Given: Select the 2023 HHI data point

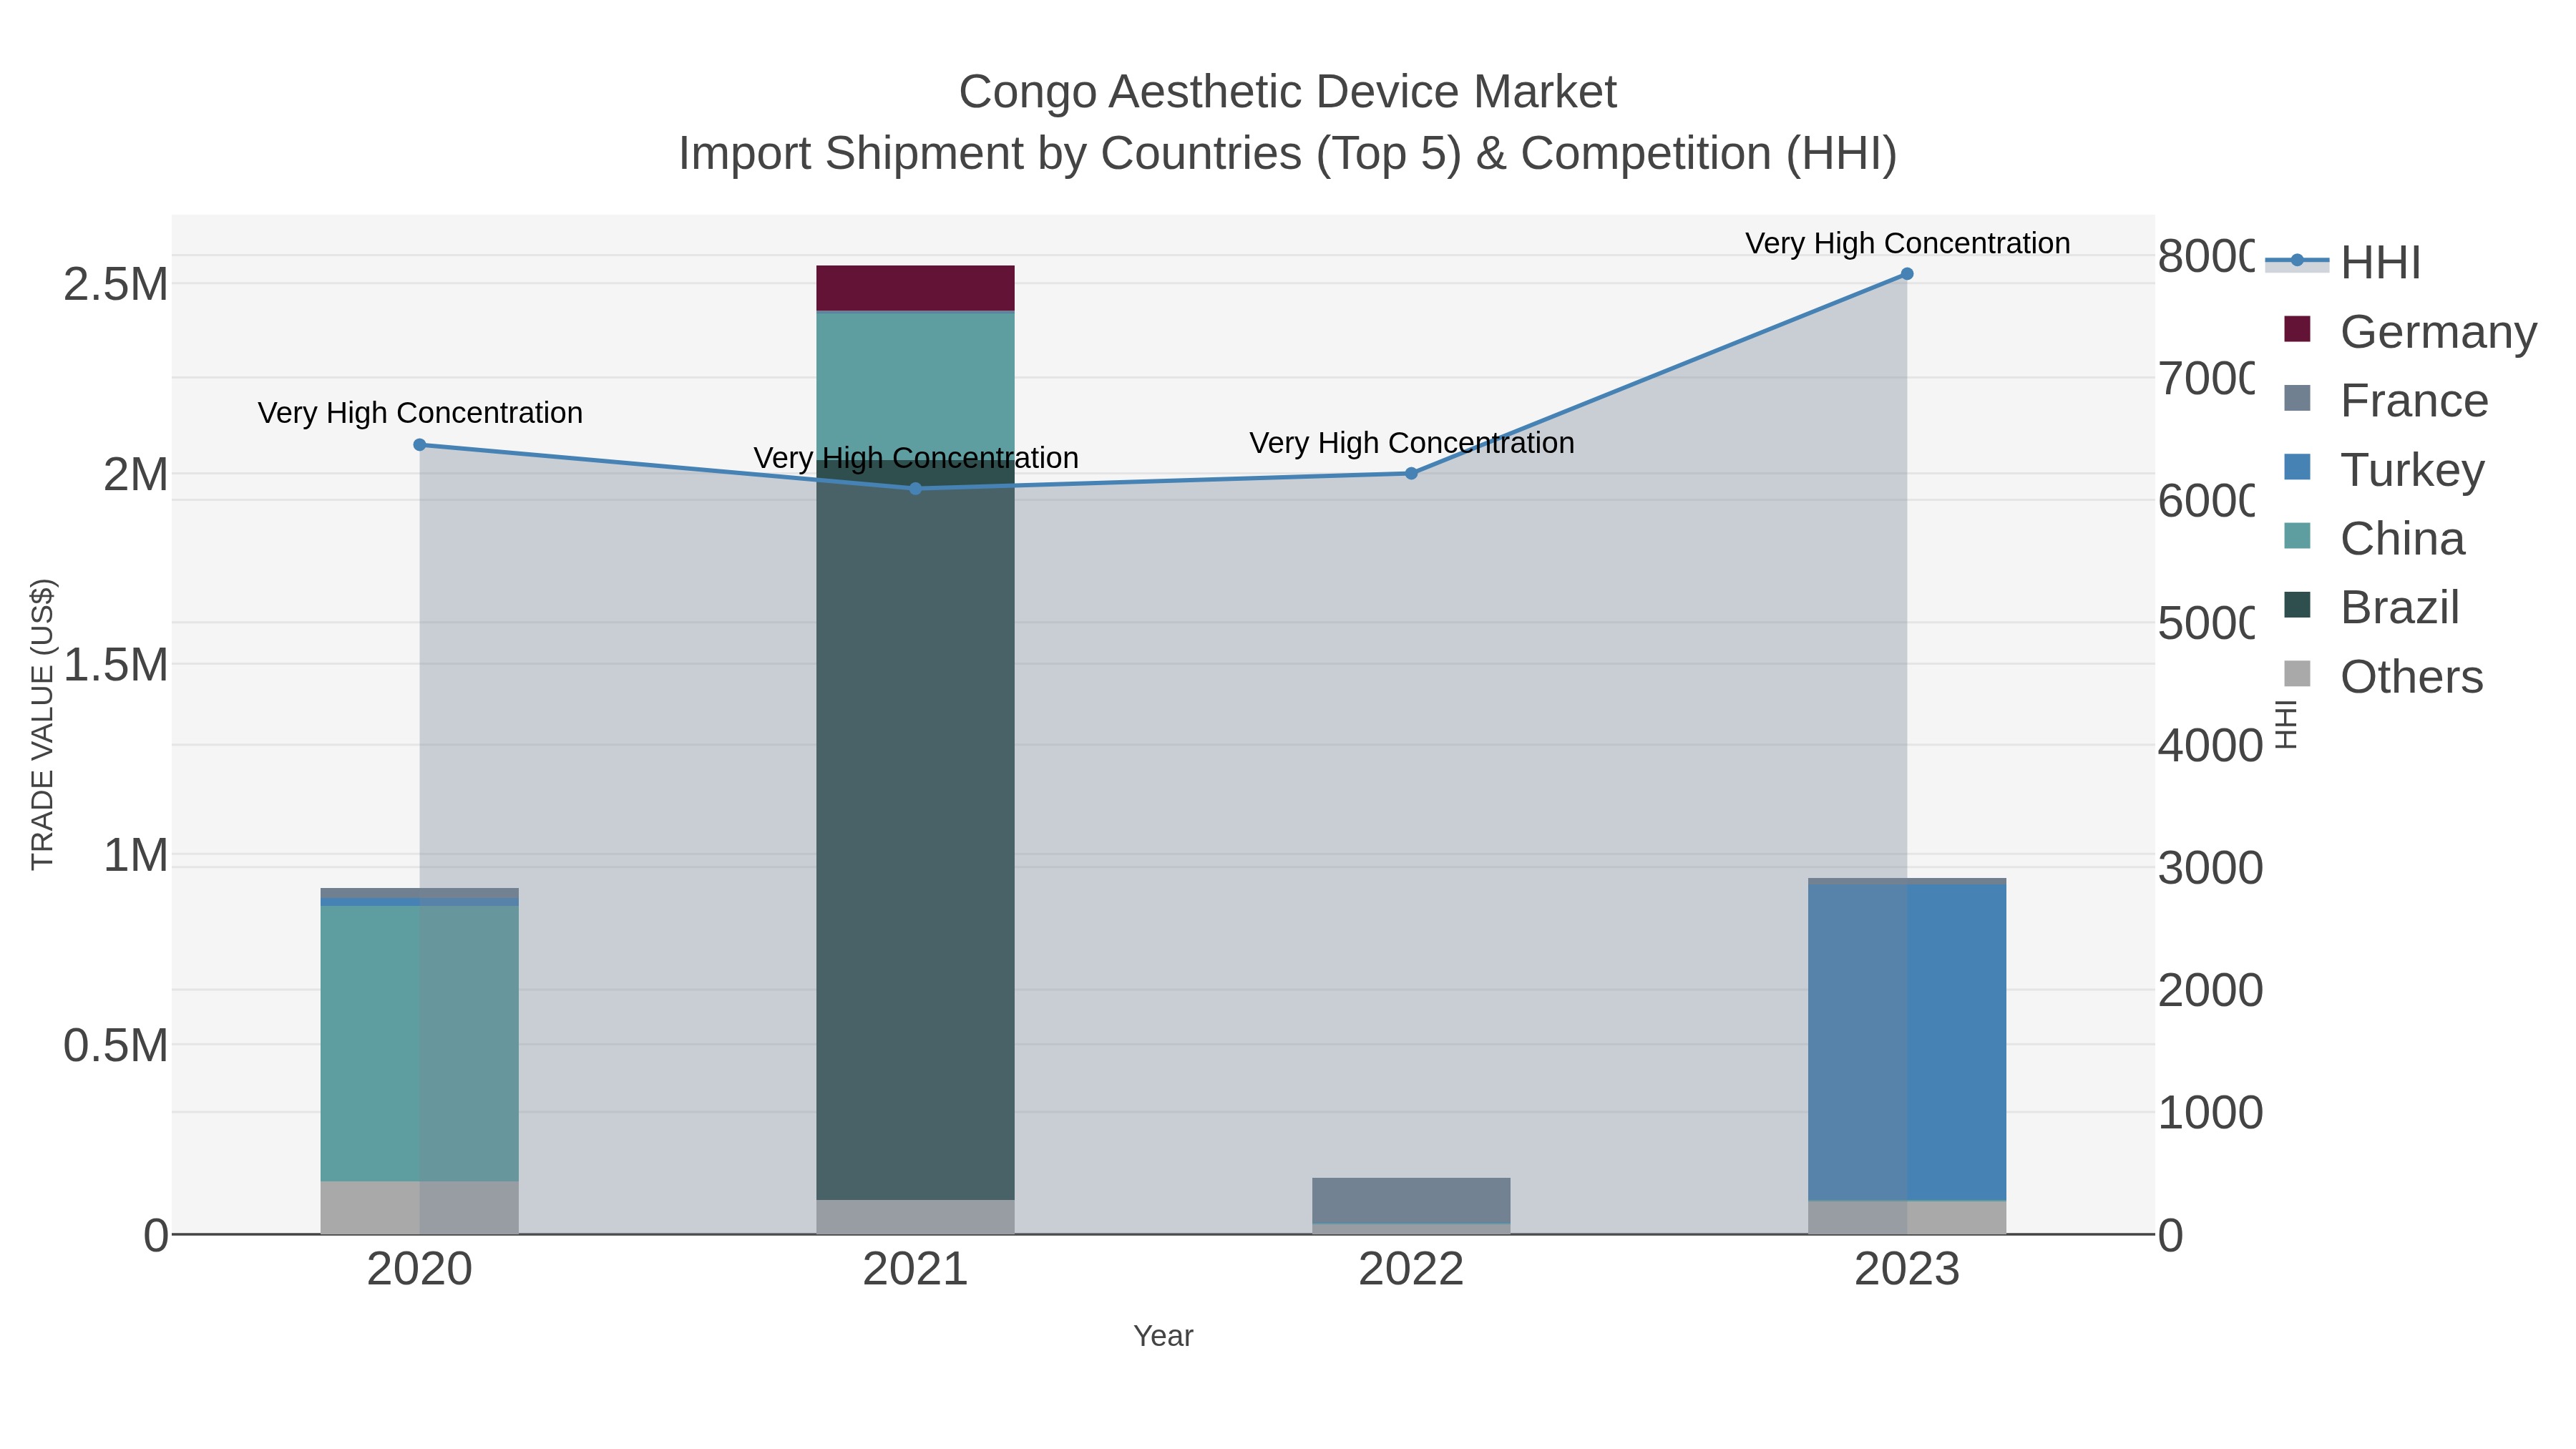Looking at the screenshot, I should pos(1907,274).
